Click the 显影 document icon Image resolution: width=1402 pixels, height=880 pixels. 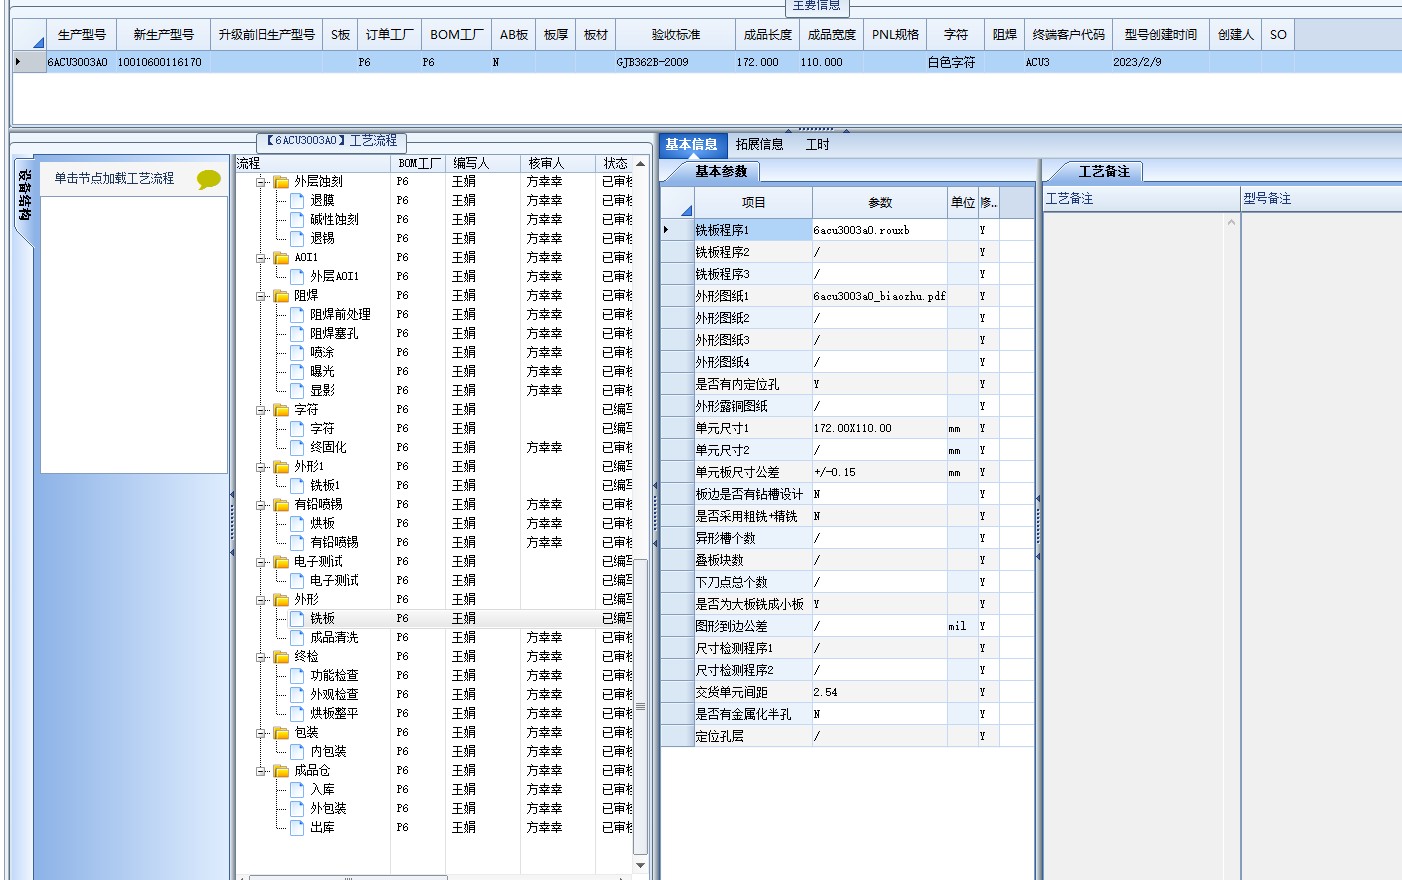click(x=297, y=390)
